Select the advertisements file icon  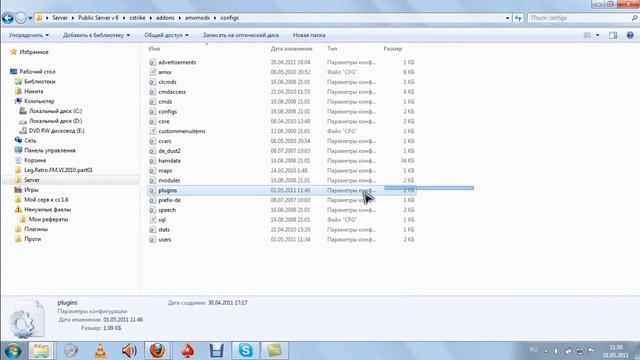point(152,62)
